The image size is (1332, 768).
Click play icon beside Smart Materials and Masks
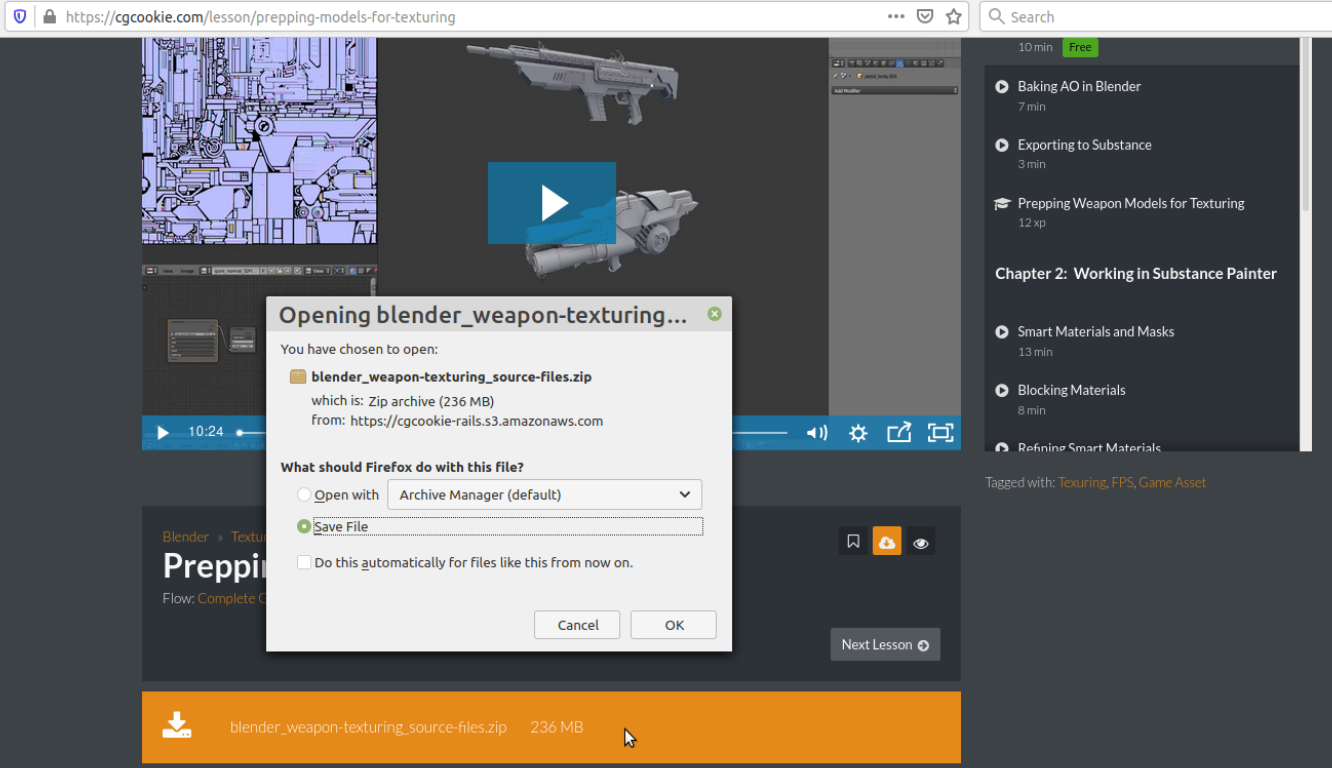pyautogui.click(x=1002, y=332)
